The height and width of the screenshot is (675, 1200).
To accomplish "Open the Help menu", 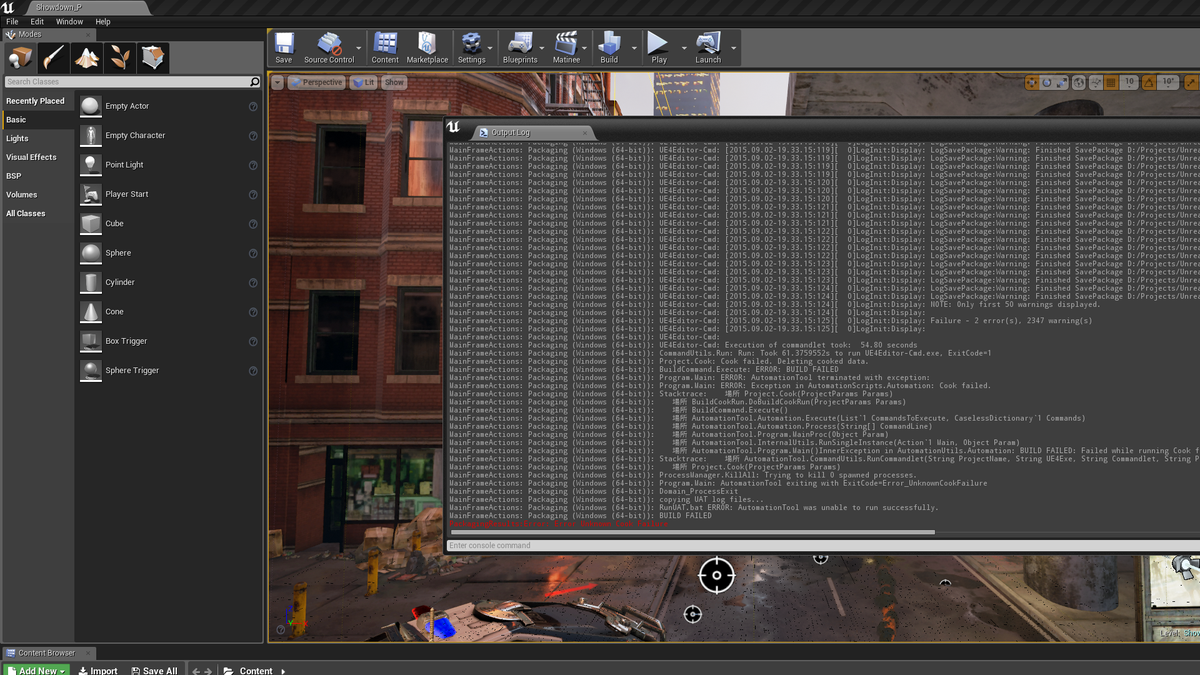I will pos(103,21).
